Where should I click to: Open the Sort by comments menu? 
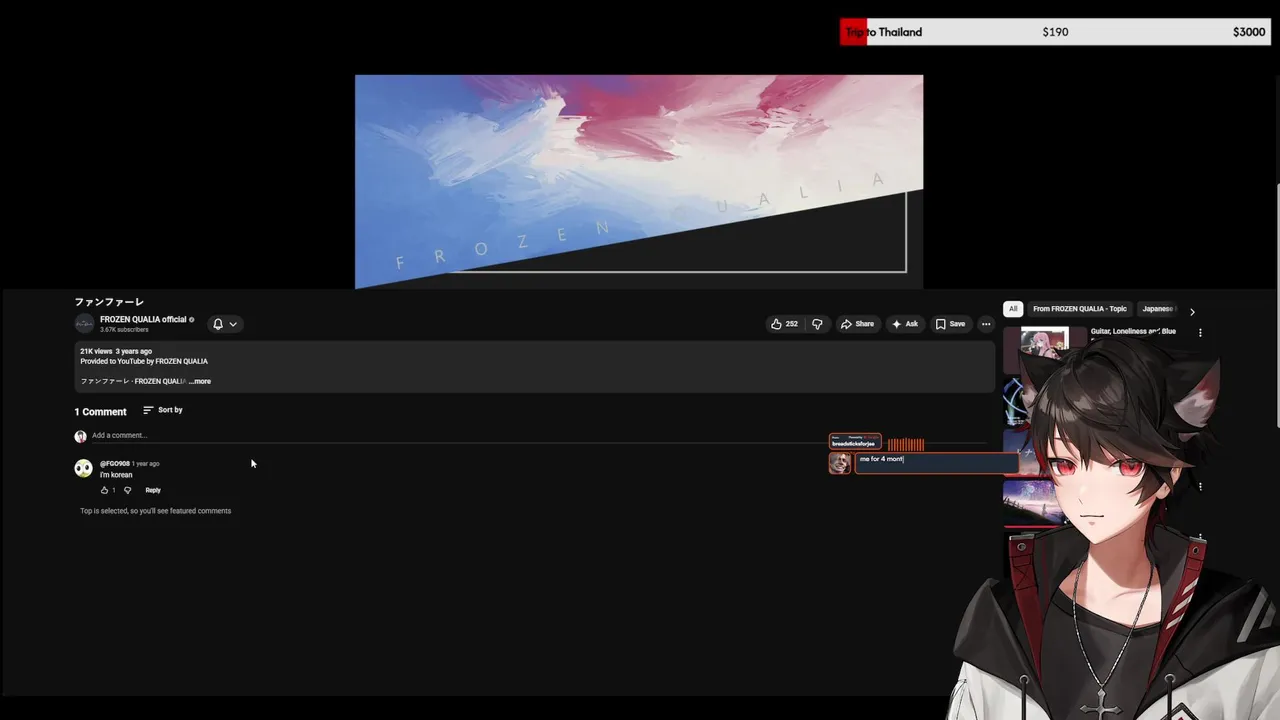(x=163, y=410)
